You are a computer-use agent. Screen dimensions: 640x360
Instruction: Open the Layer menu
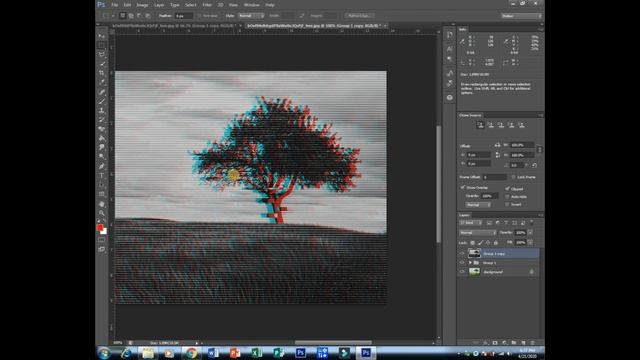coord(159,5)
